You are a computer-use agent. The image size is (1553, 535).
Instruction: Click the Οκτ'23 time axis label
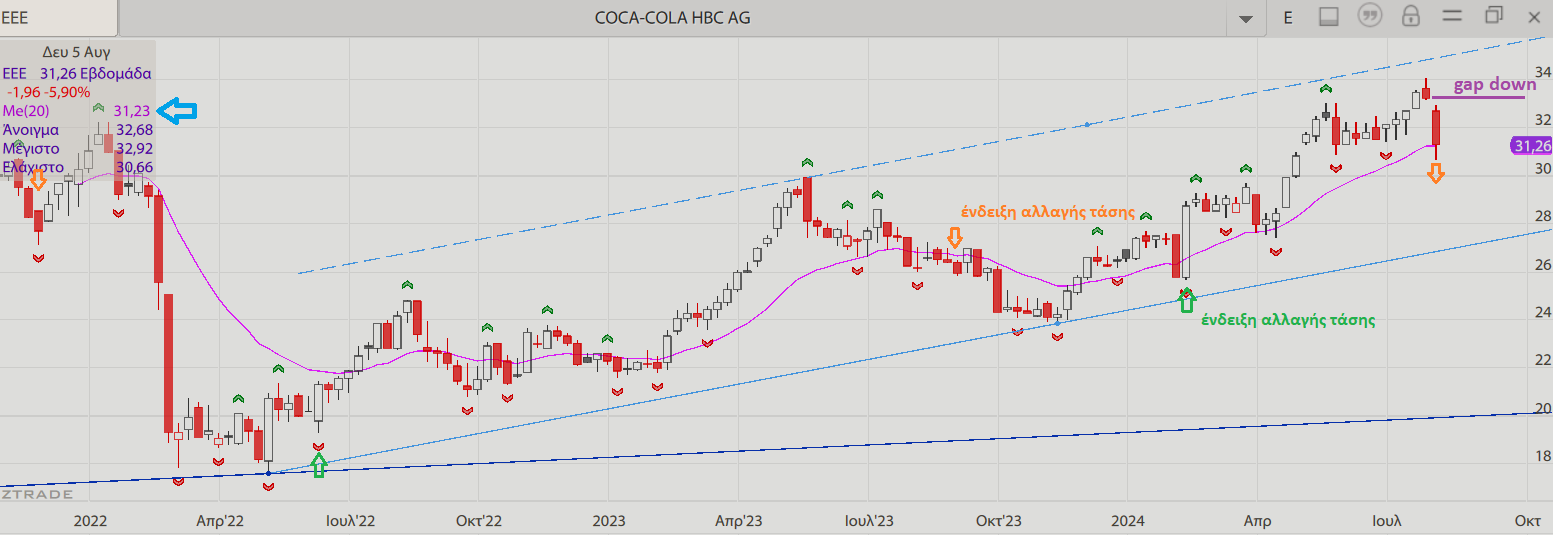(998, 520)
